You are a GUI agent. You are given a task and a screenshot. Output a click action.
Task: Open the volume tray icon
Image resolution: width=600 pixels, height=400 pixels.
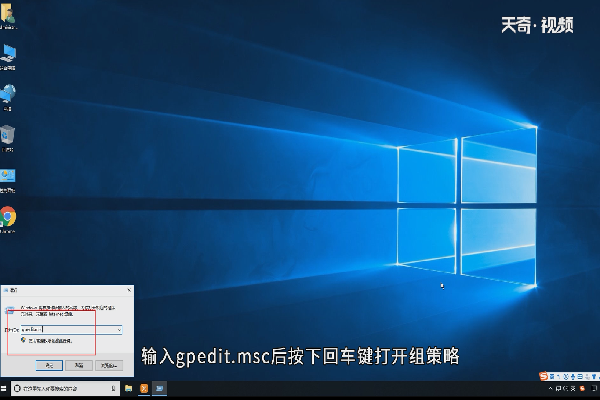tap(566, 389)
